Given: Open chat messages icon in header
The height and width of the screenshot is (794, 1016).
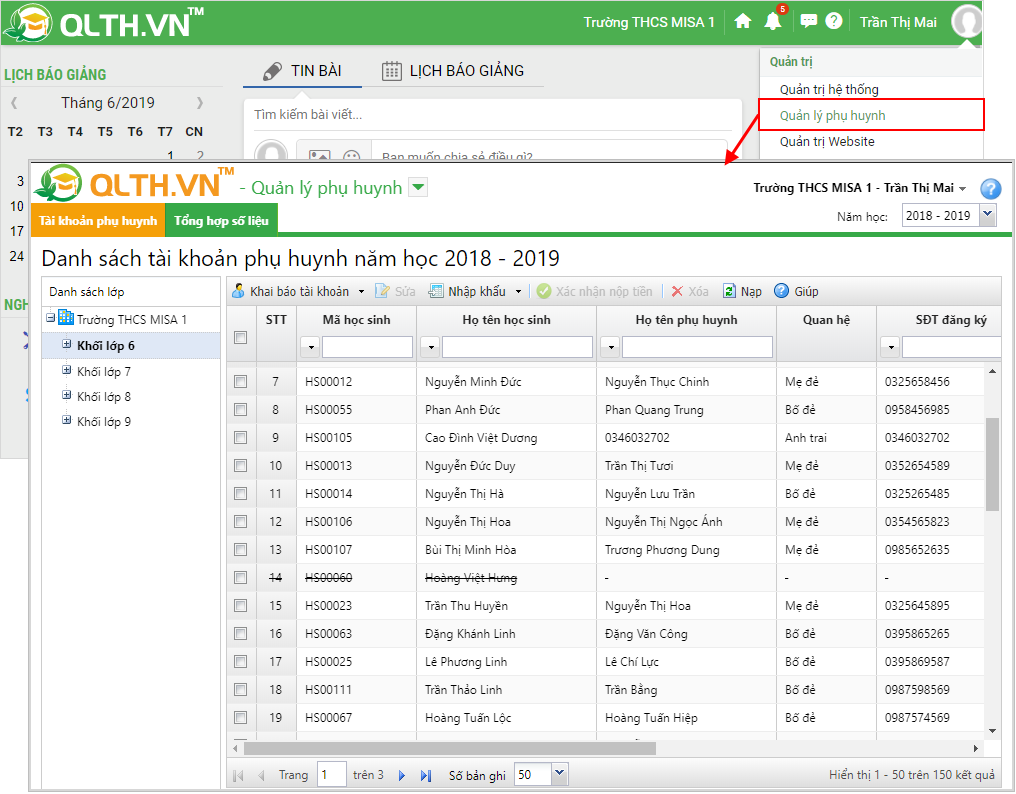Looking at the screenshot, I should point(808,21).
